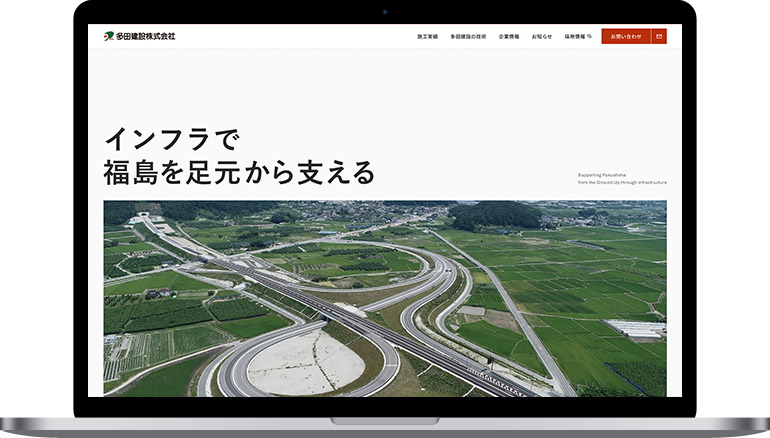Click the green and red company logo icon
This screenshot has width=770, height=438.
pyautogui.click(x=108, y=36)
